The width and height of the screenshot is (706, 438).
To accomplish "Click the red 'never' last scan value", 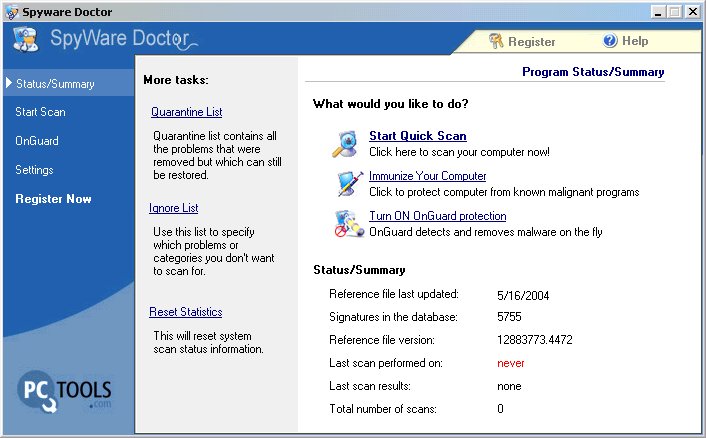I will click(511, 363).
